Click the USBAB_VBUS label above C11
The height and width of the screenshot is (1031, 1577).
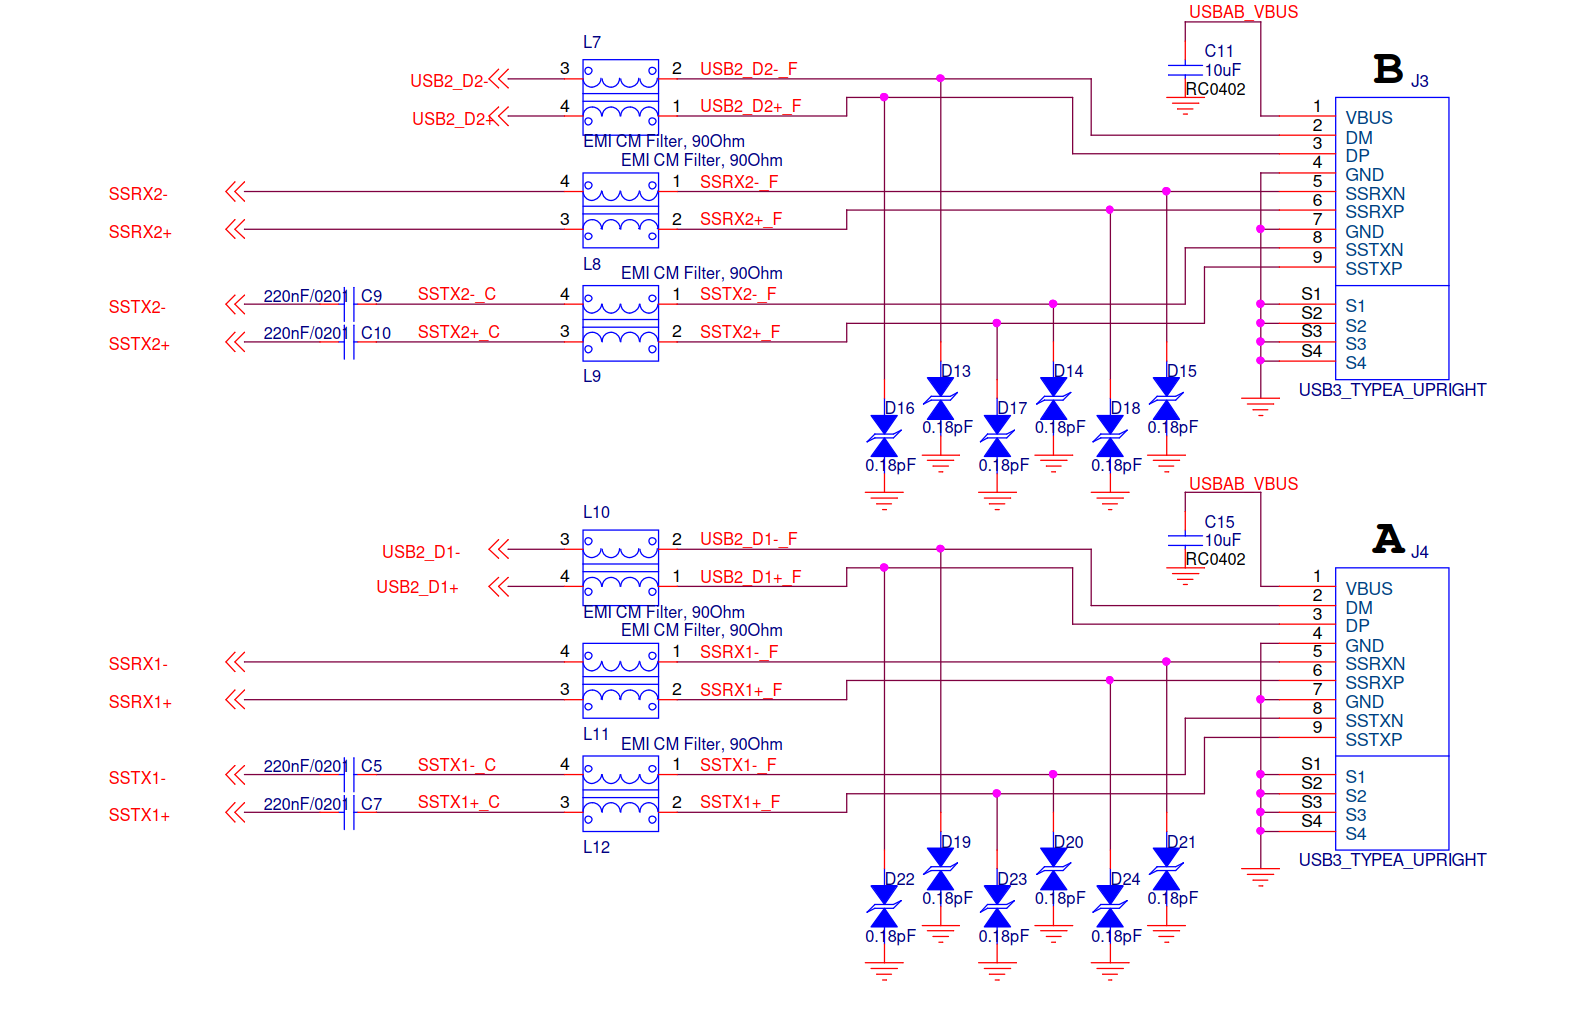pyautogui.click(x=1243, y=12)
